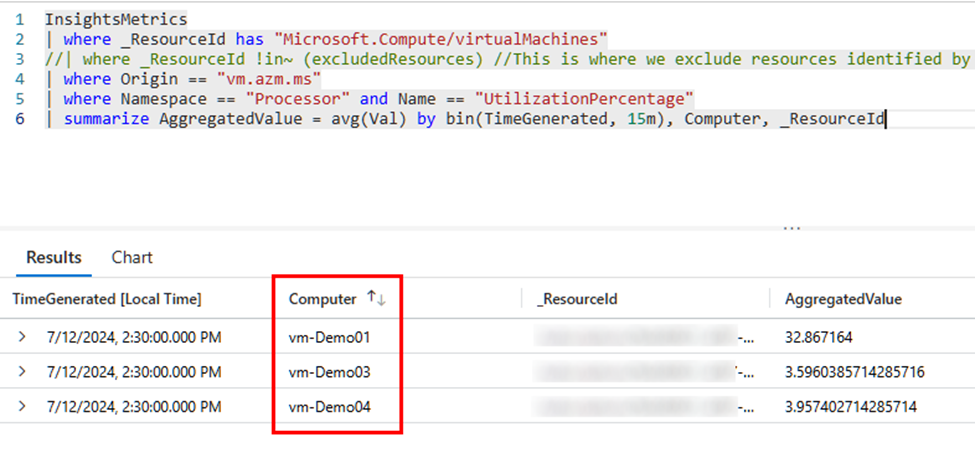The image size is (975, 463).
Task: Click the pane splitter ellipsis handle
Action: coord(792,228)
